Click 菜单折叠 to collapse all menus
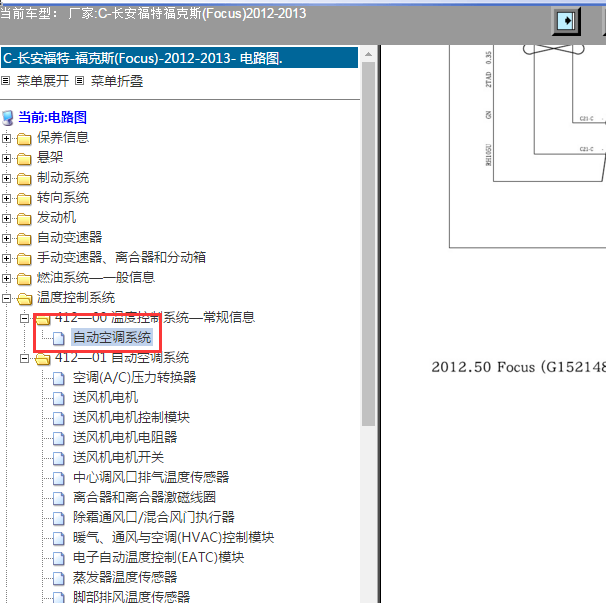 (x=117, y=81)
